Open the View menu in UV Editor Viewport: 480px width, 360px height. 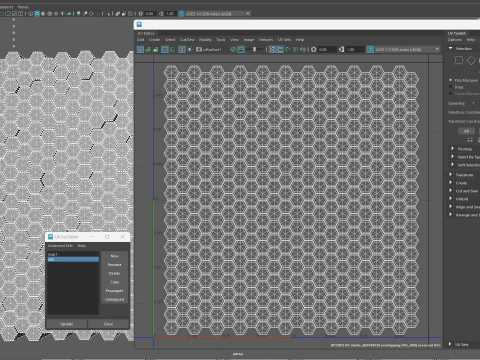(234, 40)
